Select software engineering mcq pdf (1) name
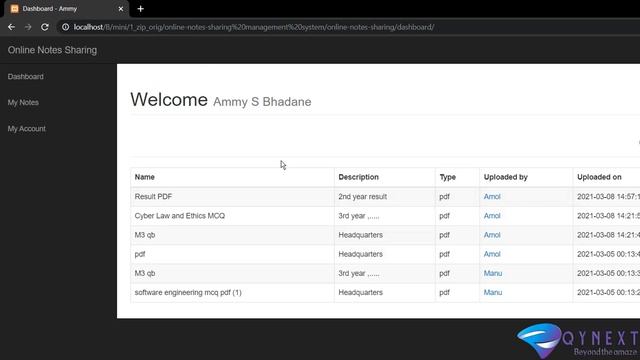Screen dimensions: 640x360 (188, 293)
